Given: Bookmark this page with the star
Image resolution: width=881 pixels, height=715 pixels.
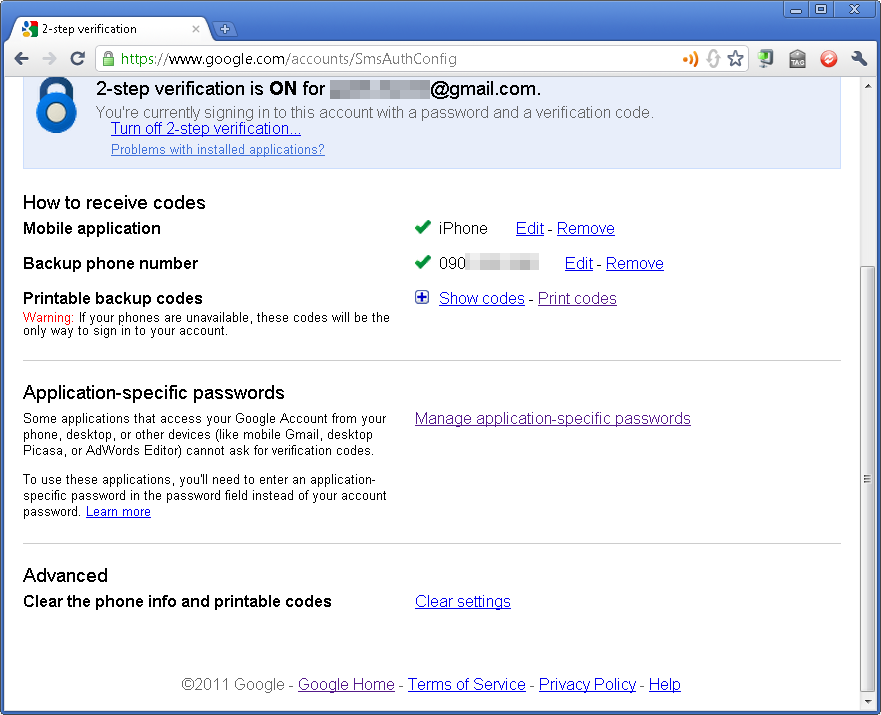Looking at the screenshot, I should point(735,58).
